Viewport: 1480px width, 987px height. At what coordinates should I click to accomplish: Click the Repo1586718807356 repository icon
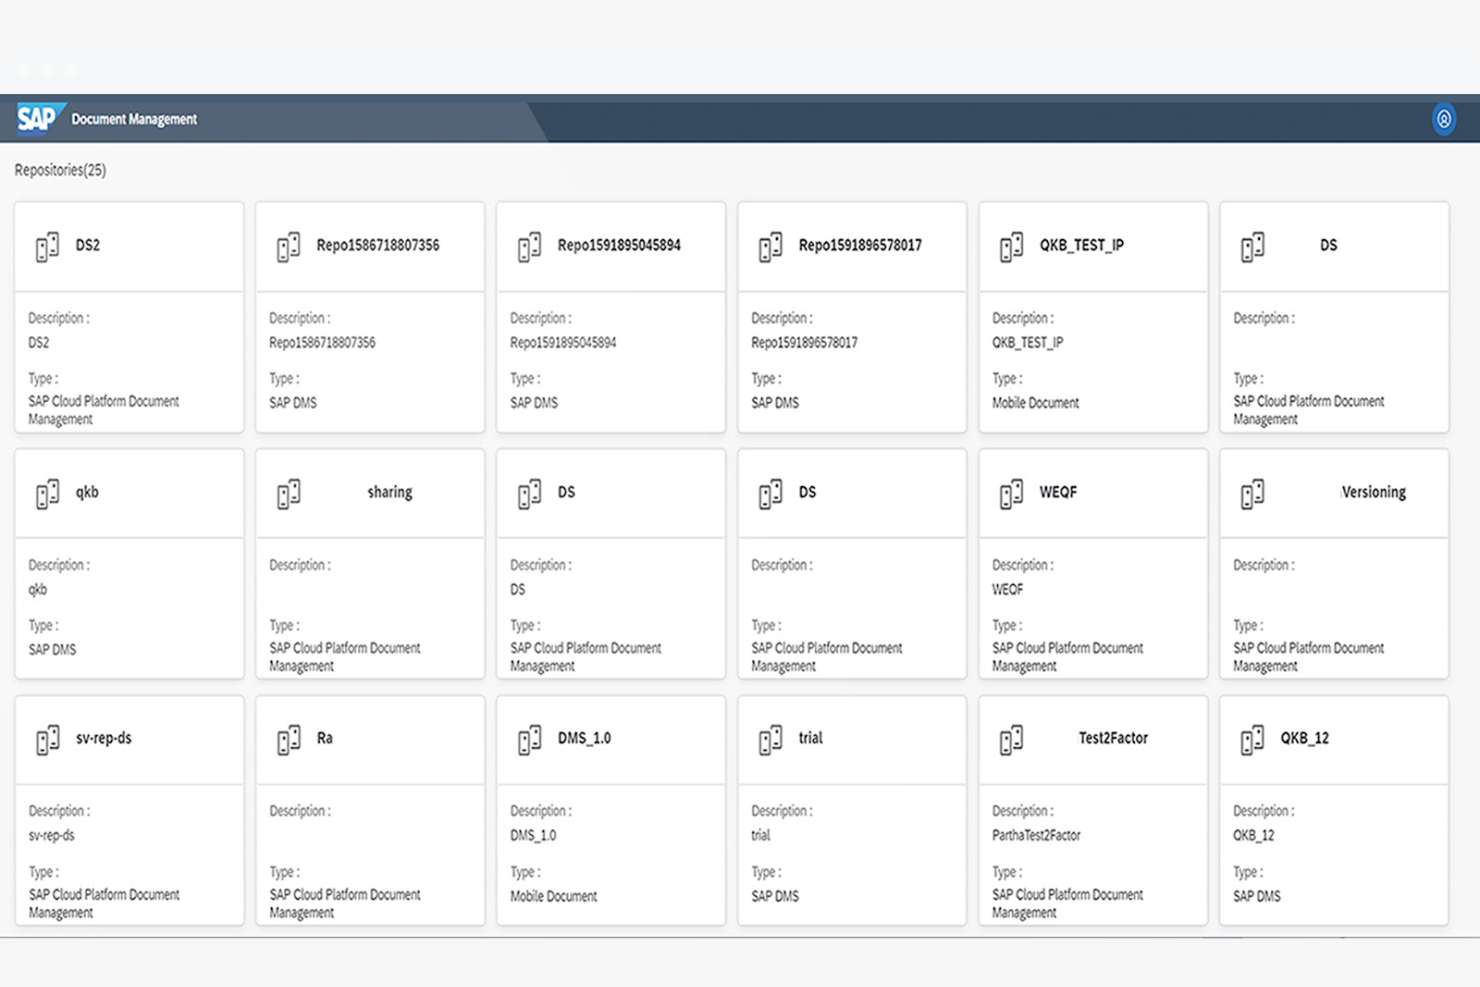(x=288, y=246)
